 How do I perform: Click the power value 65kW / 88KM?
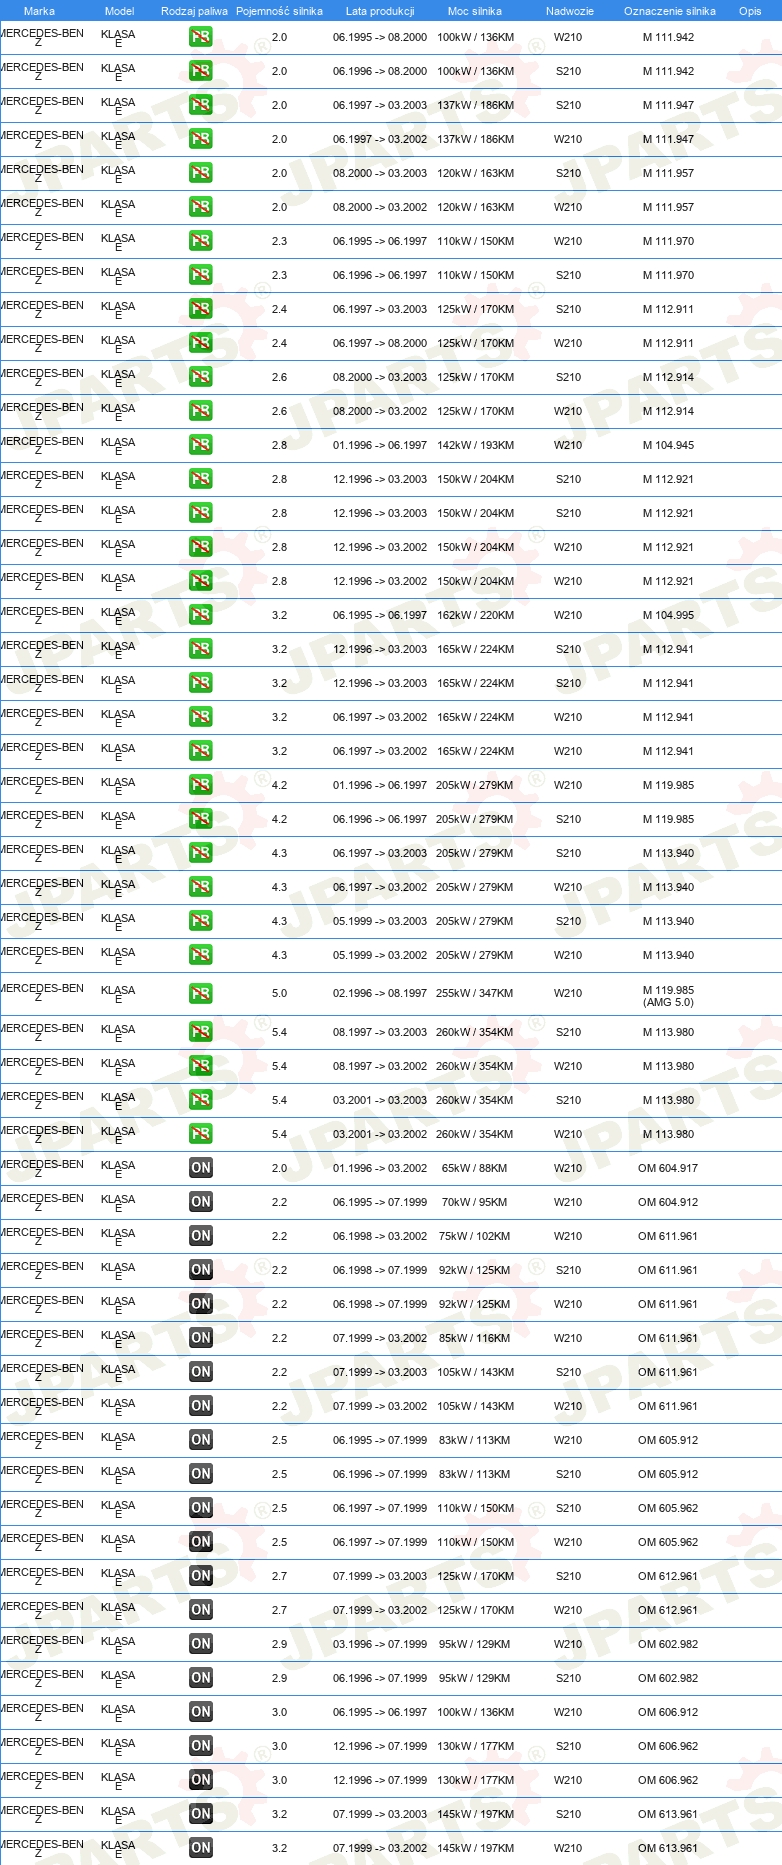(475, 1168)
